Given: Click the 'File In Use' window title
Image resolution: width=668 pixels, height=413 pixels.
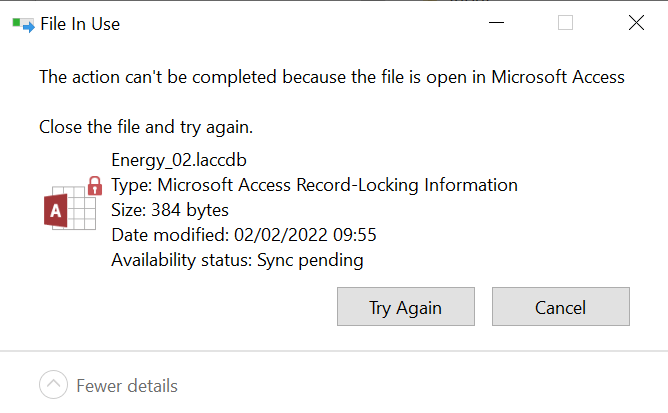Looking at the screenshot, I should [x=80, y=24].
